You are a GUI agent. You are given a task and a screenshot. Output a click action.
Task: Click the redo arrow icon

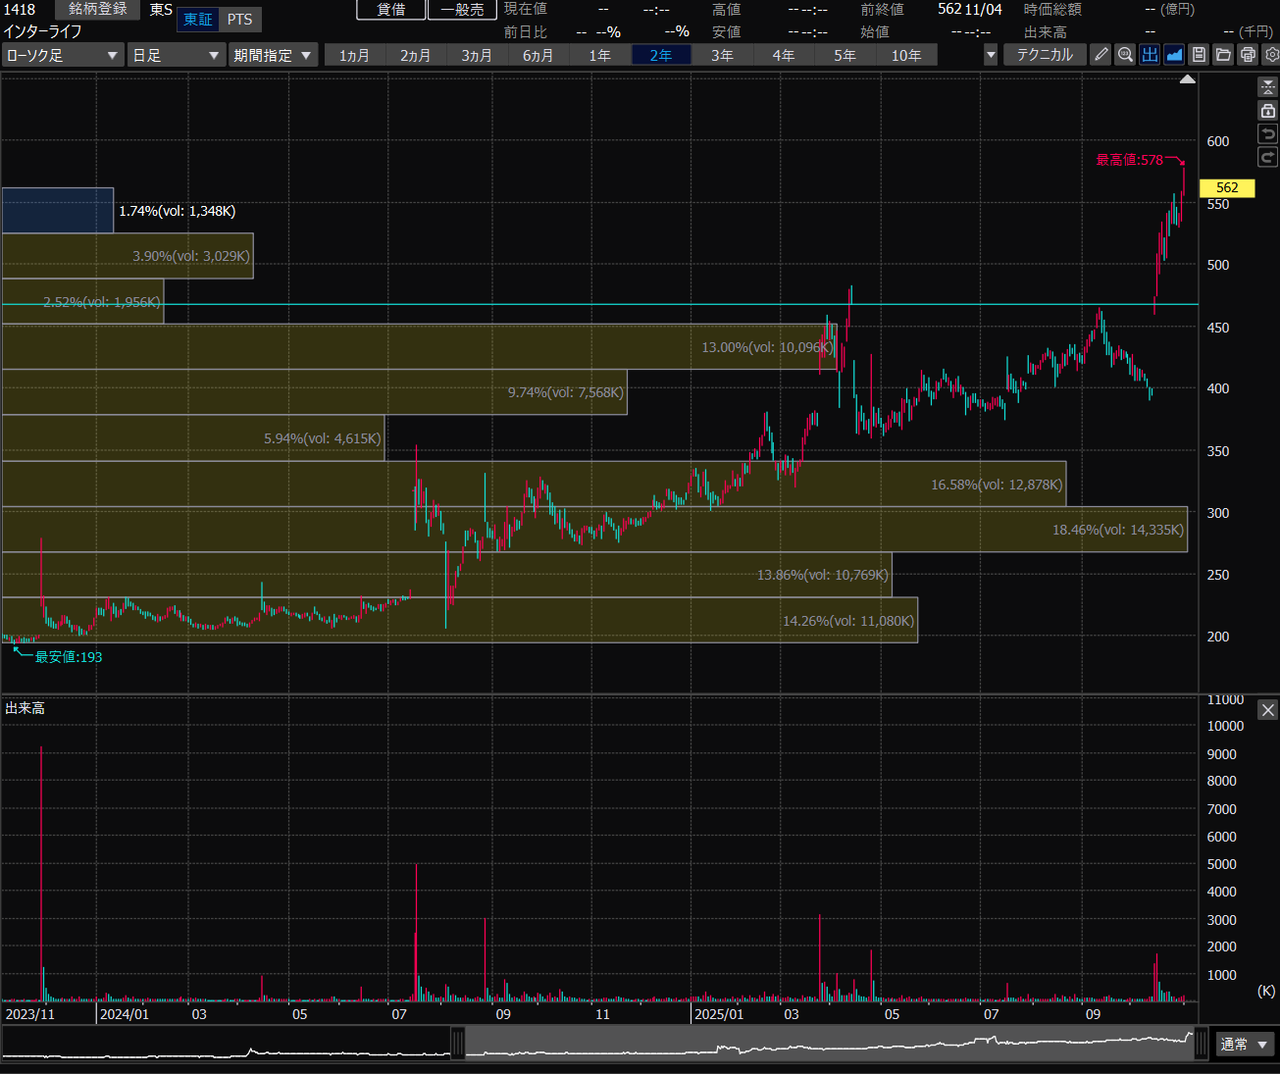coord(1267,157)
